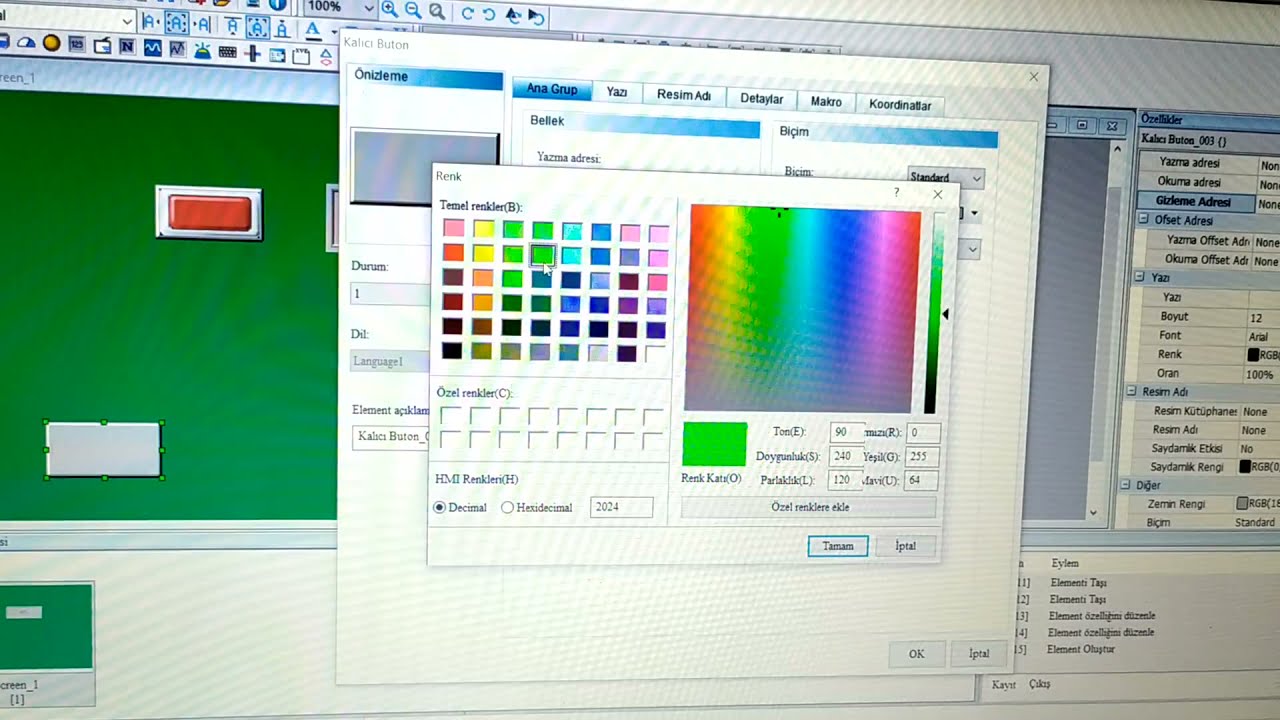
Task: Open the font name dropdown in toolbar
Action: coord(127,21)
